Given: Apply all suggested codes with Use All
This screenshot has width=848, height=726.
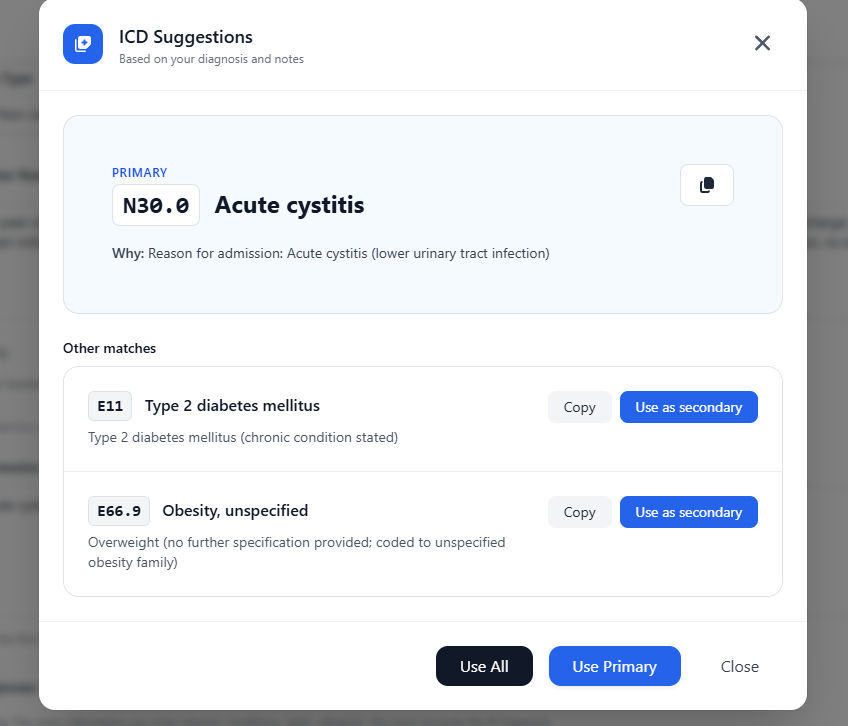Looking at the screenshot, I should pyautogui.click(x=484, y=666).
